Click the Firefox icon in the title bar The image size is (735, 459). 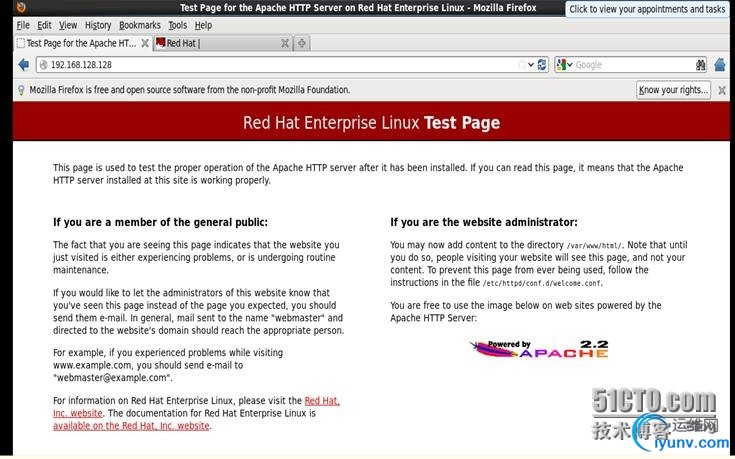(x=22, y=7)
